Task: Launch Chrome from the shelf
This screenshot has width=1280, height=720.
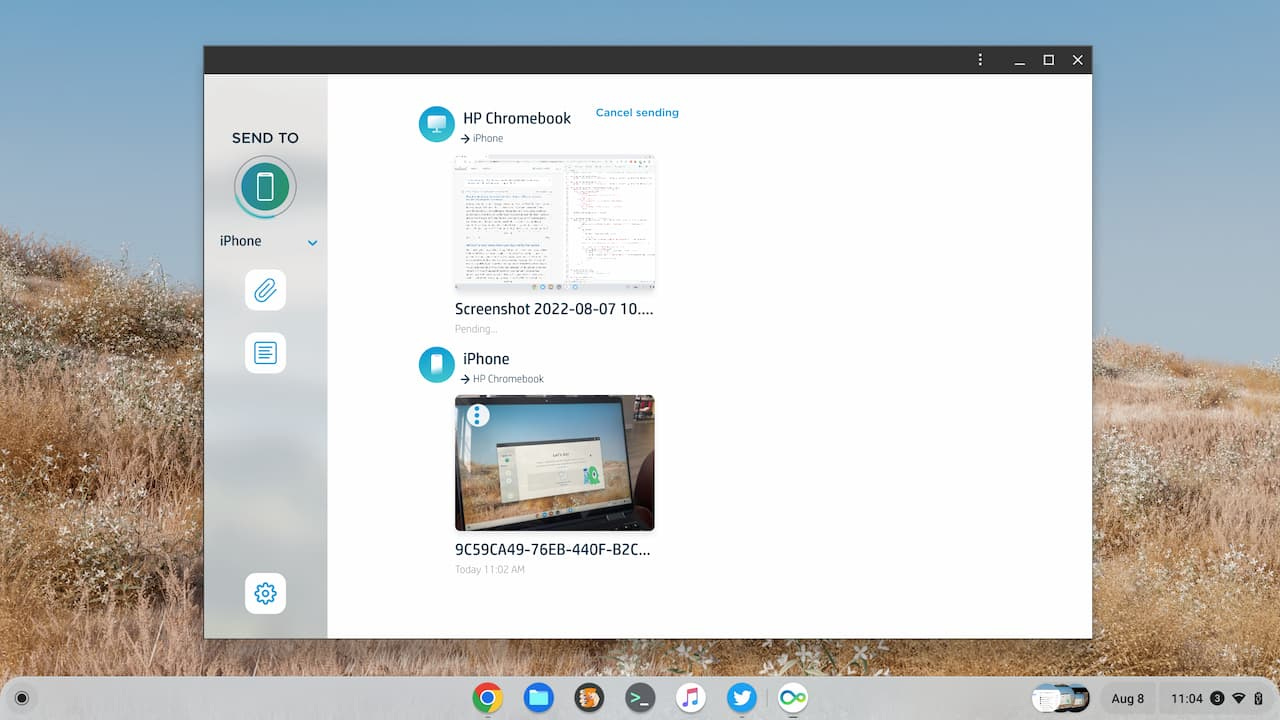Action: [x=488, y=698]
